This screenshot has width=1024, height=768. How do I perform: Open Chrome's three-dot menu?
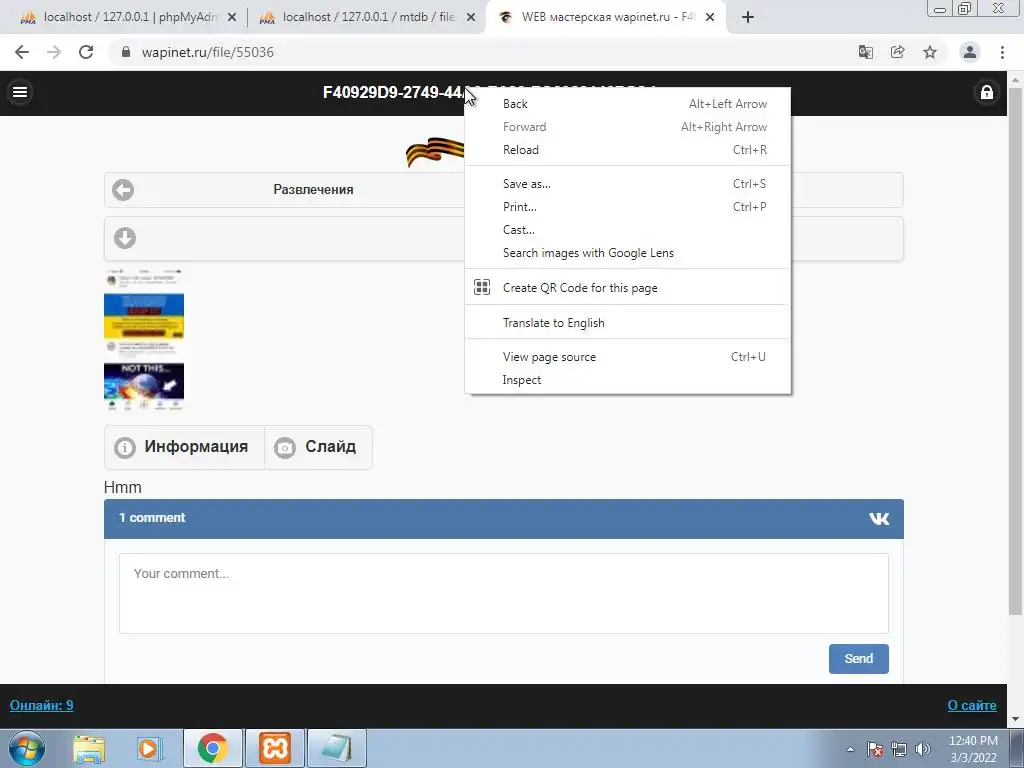1002,52
